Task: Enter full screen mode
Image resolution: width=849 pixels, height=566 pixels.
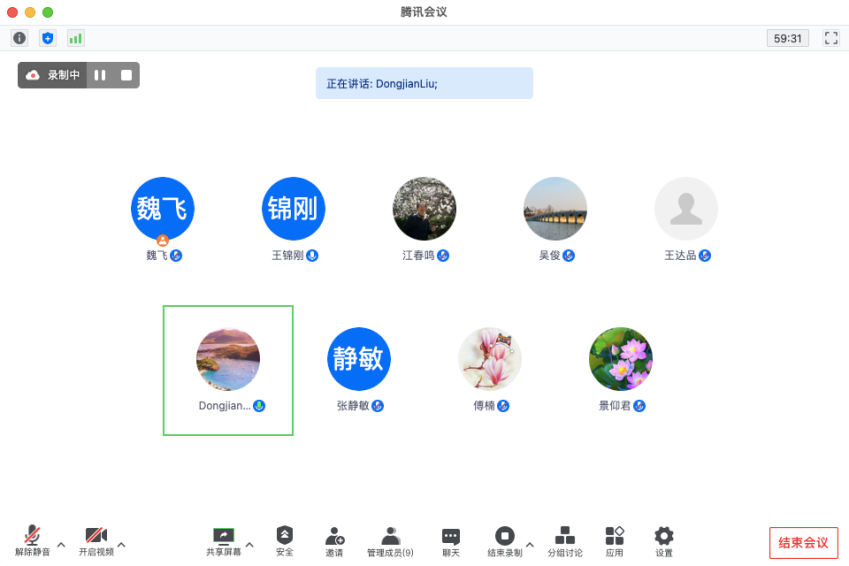Action: [x=830, y=38]
